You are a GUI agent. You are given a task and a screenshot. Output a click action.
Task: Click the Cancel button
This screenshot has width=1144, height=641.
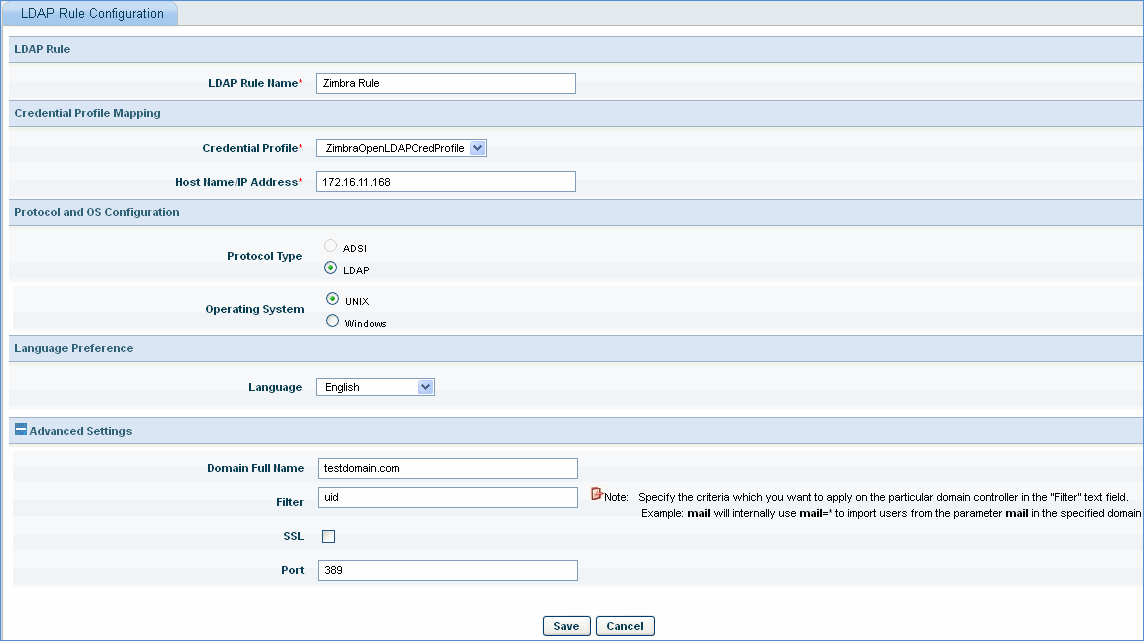[625, 626]
